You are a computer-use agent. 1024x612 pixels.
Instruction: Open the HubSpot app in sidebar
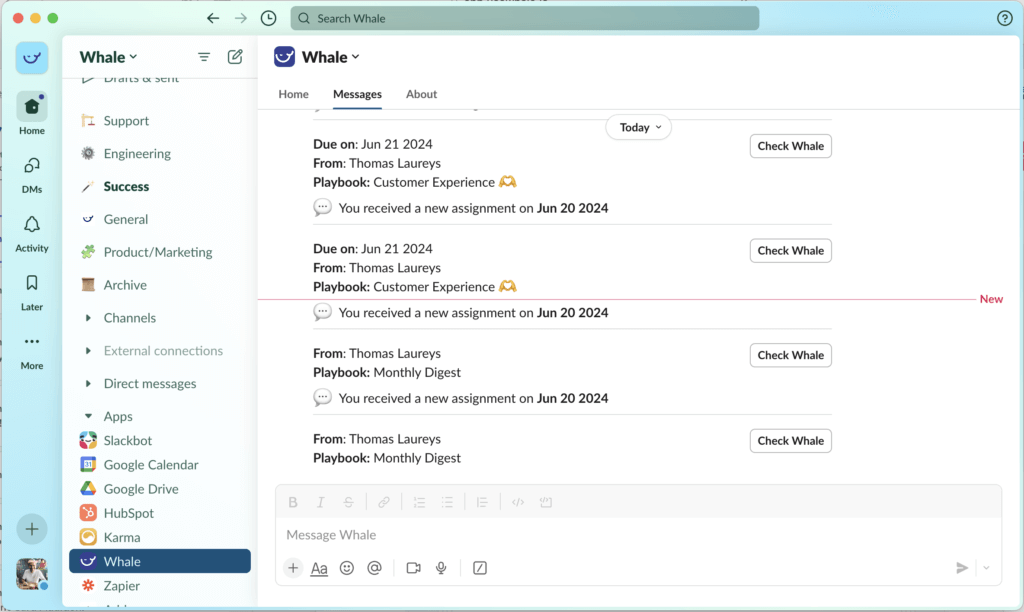point(128,513)
